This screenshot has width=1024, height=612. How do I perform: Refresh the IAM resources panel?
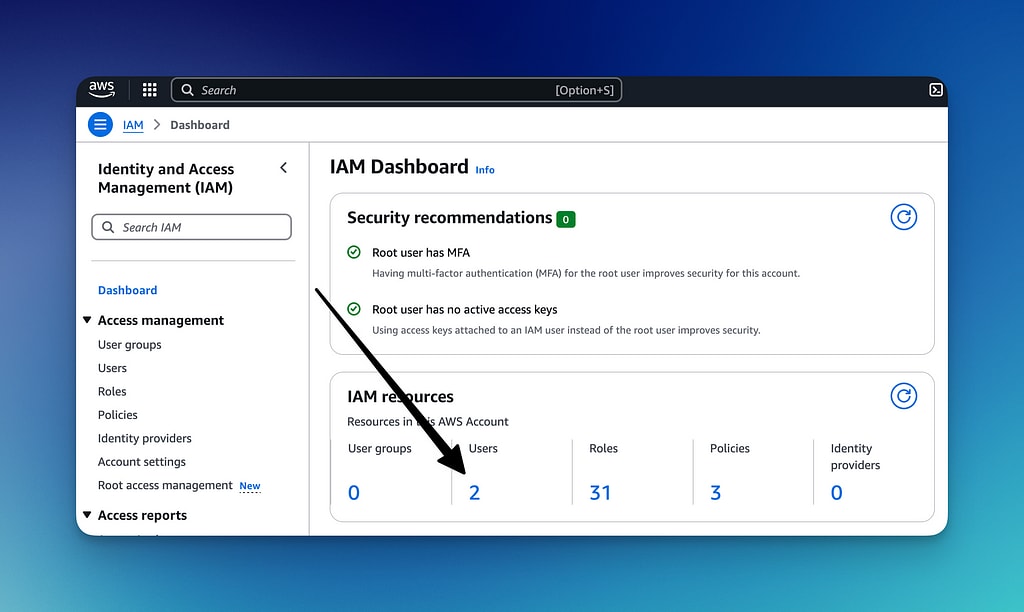tap(904, 396)
